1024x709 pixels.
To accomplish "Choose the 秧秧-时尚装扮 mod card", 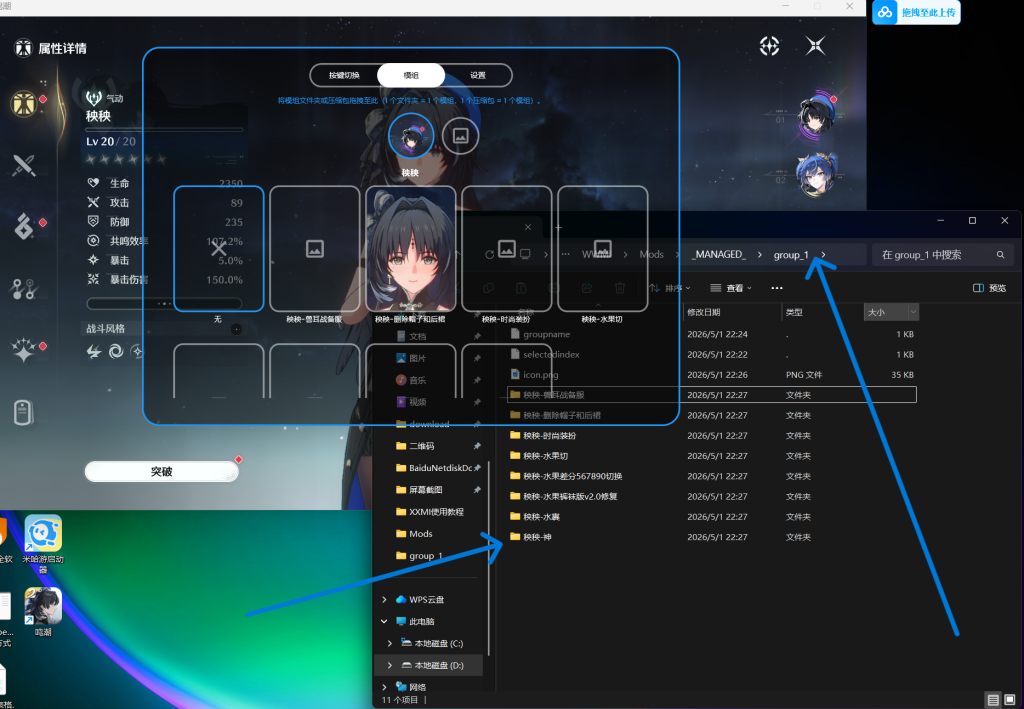I will [507, 249].
